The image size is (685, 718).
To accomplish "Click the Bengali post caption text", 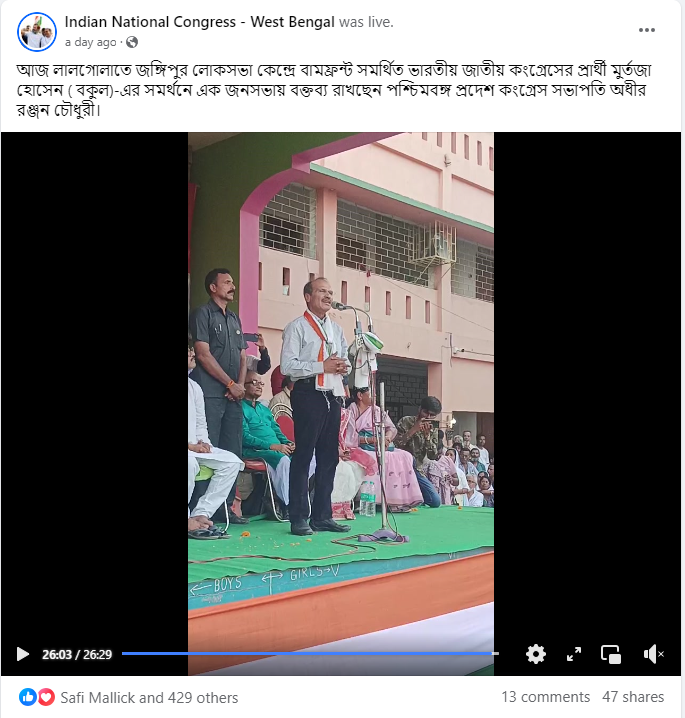I will coord(333,90).
